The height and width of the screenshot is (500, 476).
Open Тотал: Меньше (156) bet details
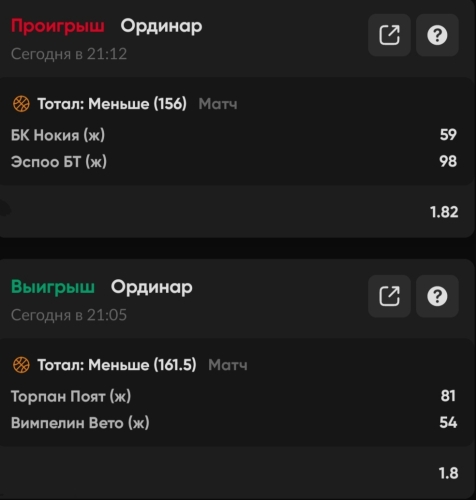tap(112, 104)
